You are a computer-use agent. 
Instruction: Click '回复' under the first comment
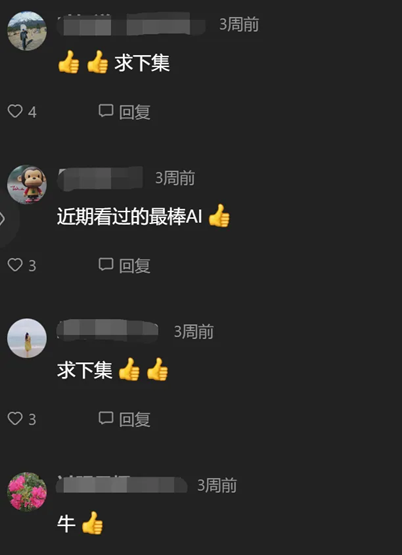coord(134,112)
